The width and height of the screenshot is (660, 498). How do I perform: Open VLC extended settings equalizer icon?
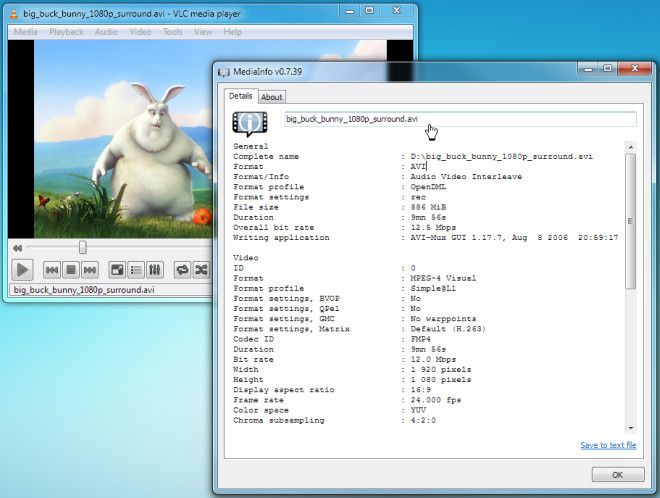pyautogui.click(x=154, y=270)
